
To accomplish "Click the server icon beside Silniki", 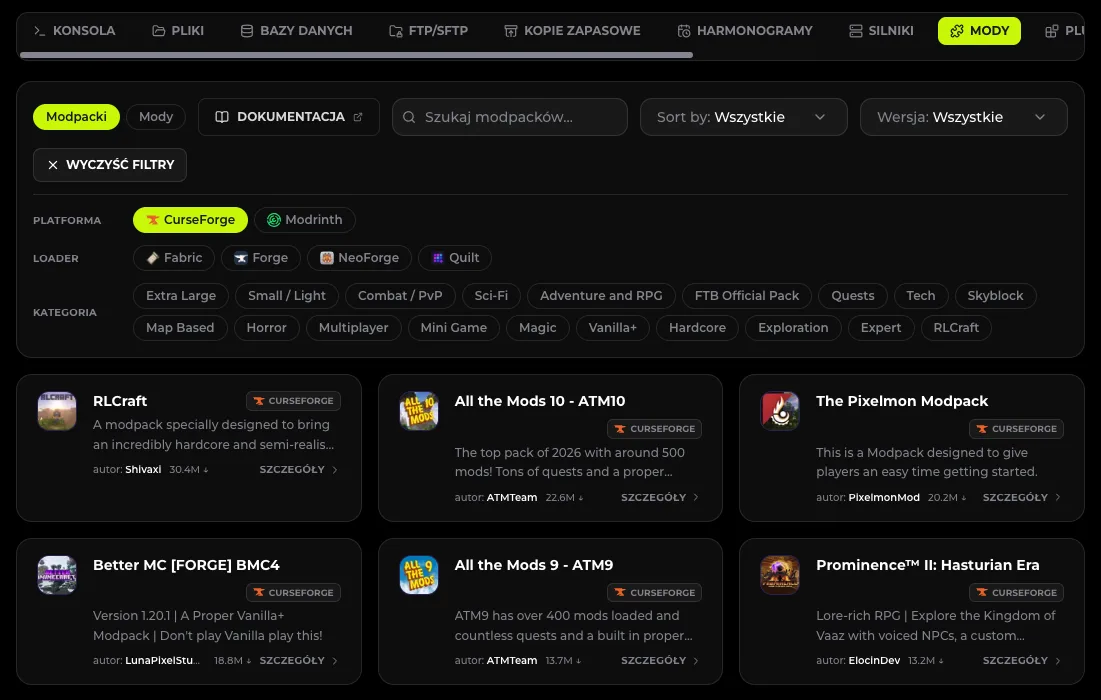I will [855, 31].
